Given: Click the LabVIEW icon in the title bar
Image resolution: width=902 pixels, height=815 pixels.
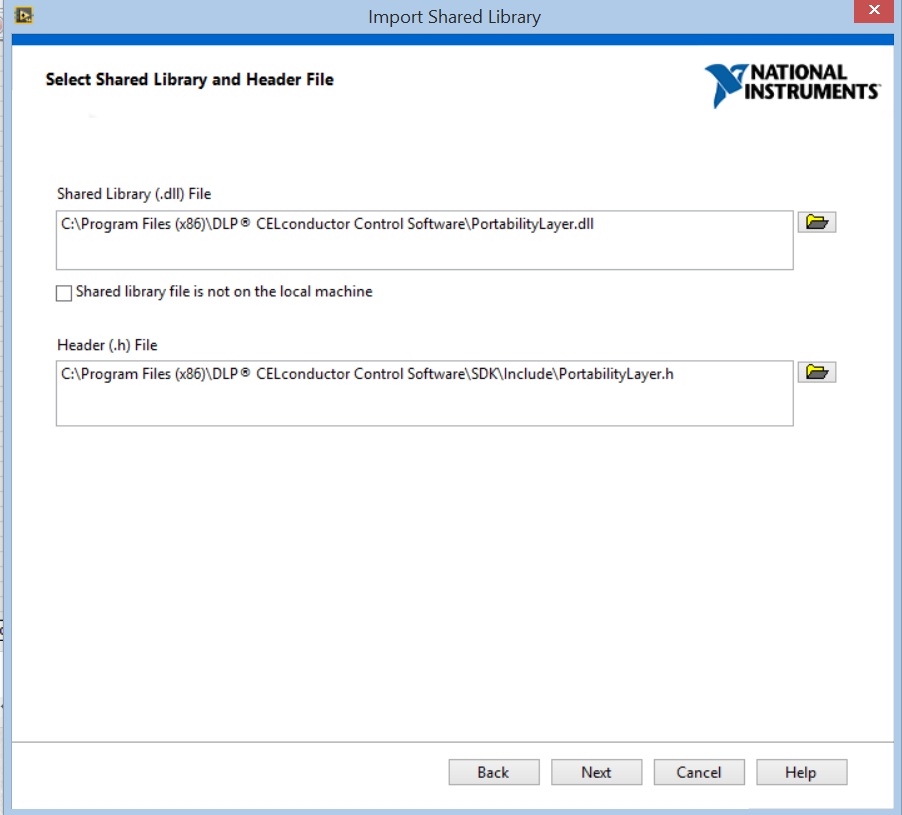Looking at the screenshot, I should tap(24, 15).
